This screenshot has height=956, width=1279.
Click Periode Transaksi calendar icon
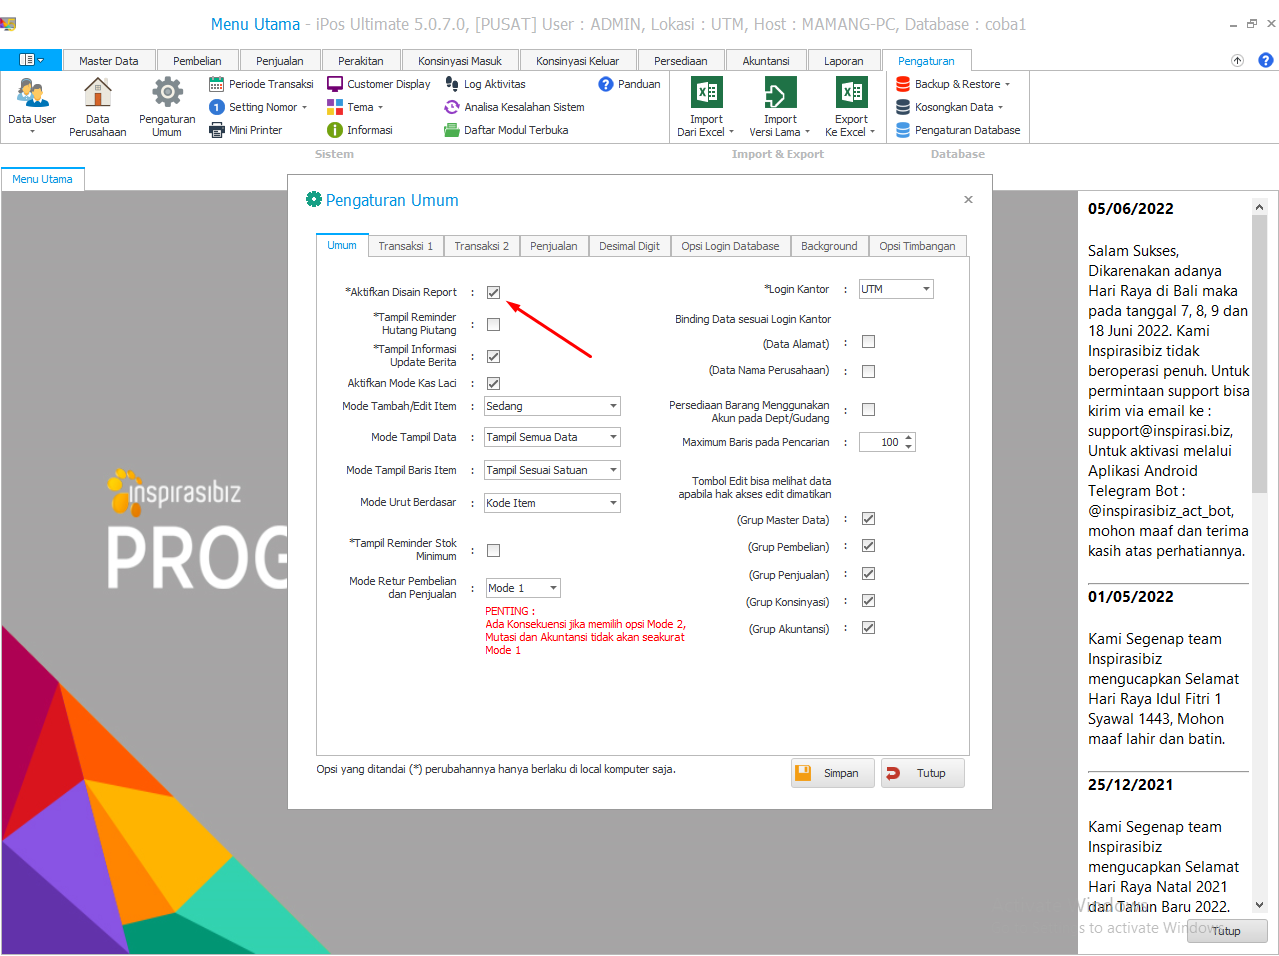pyautogui.click(x=217, y=84)
